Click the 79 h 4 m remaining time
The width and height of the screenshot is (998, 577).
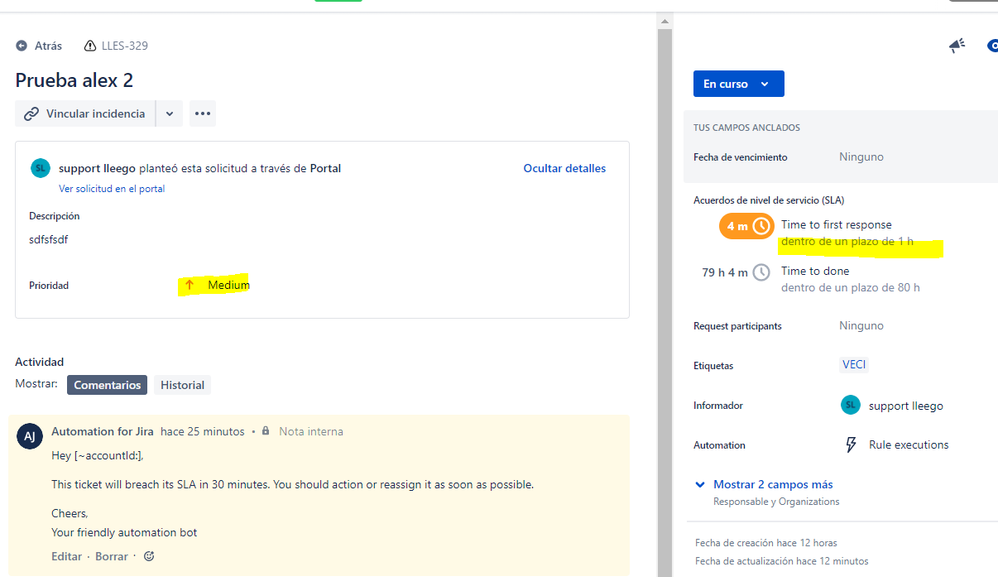click(x=725, y=272)
